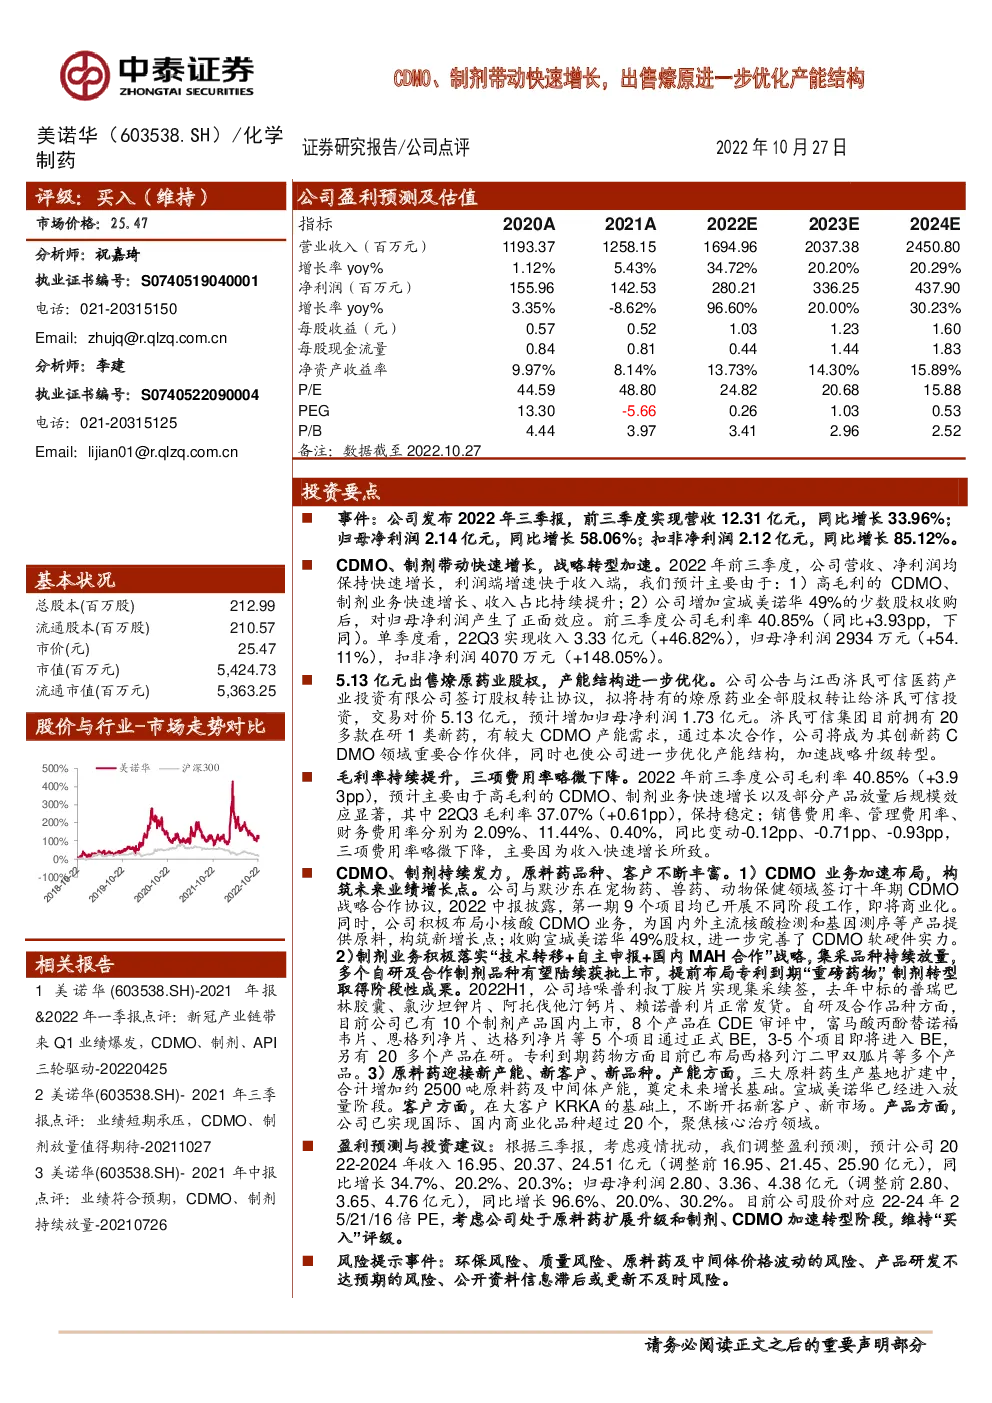Click the 分析师: 李建 line
The width and height of the screenshot is (992, 1403).
pyautogui.click(x=80, y=366)
